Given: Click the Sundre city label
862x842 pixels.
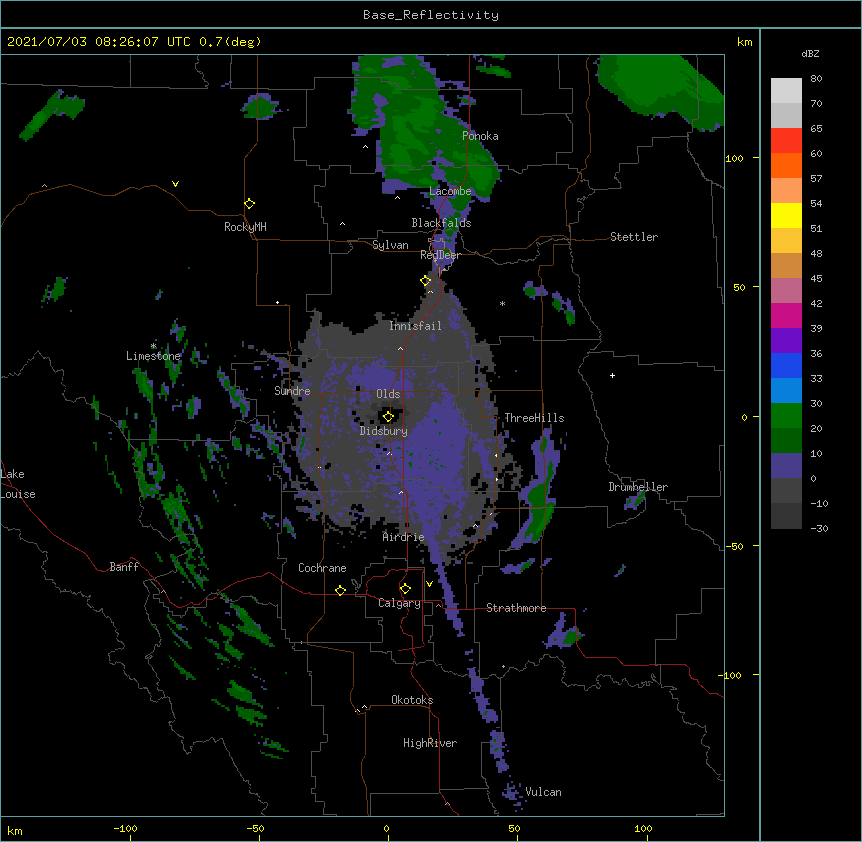Looking at the screenshot, I should [x=292, y=391].
